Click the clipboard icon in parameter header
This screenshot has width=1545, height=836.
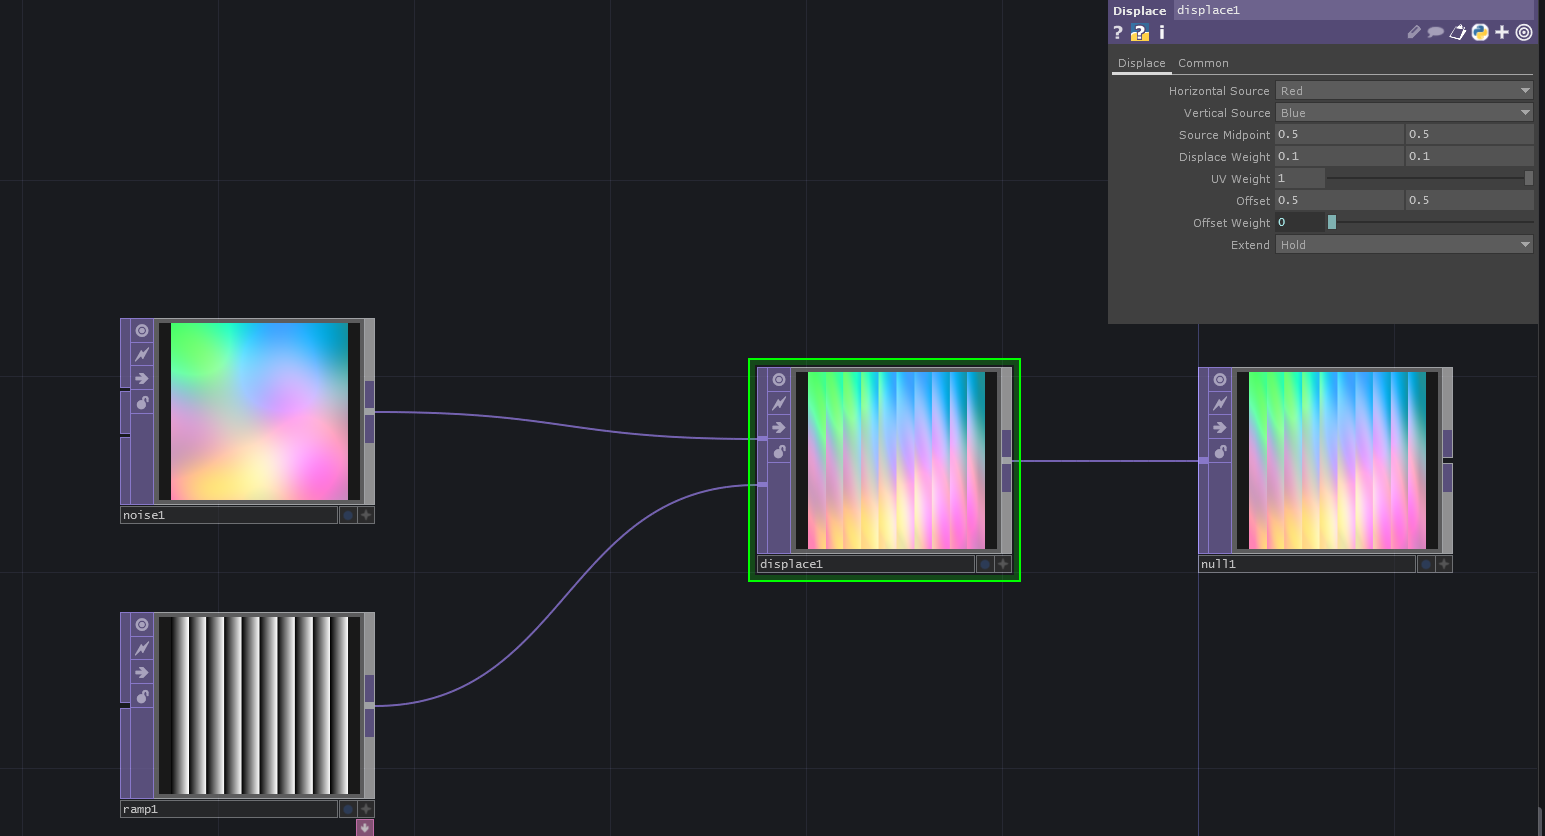[1458, 33]
